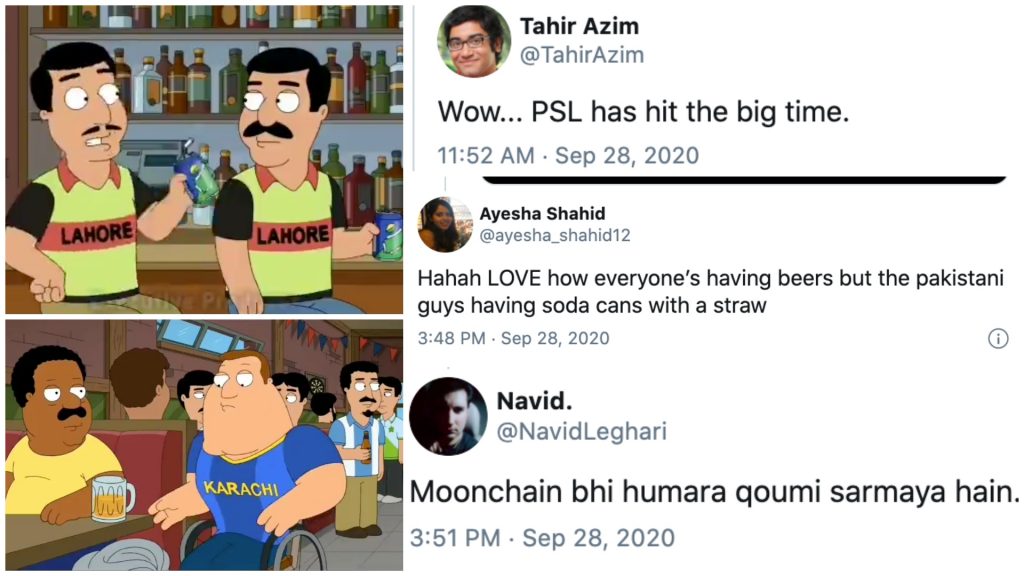Open the @ayesha_shahid12 handle
Screen dimensions: 1024x576
pos(555,236)
